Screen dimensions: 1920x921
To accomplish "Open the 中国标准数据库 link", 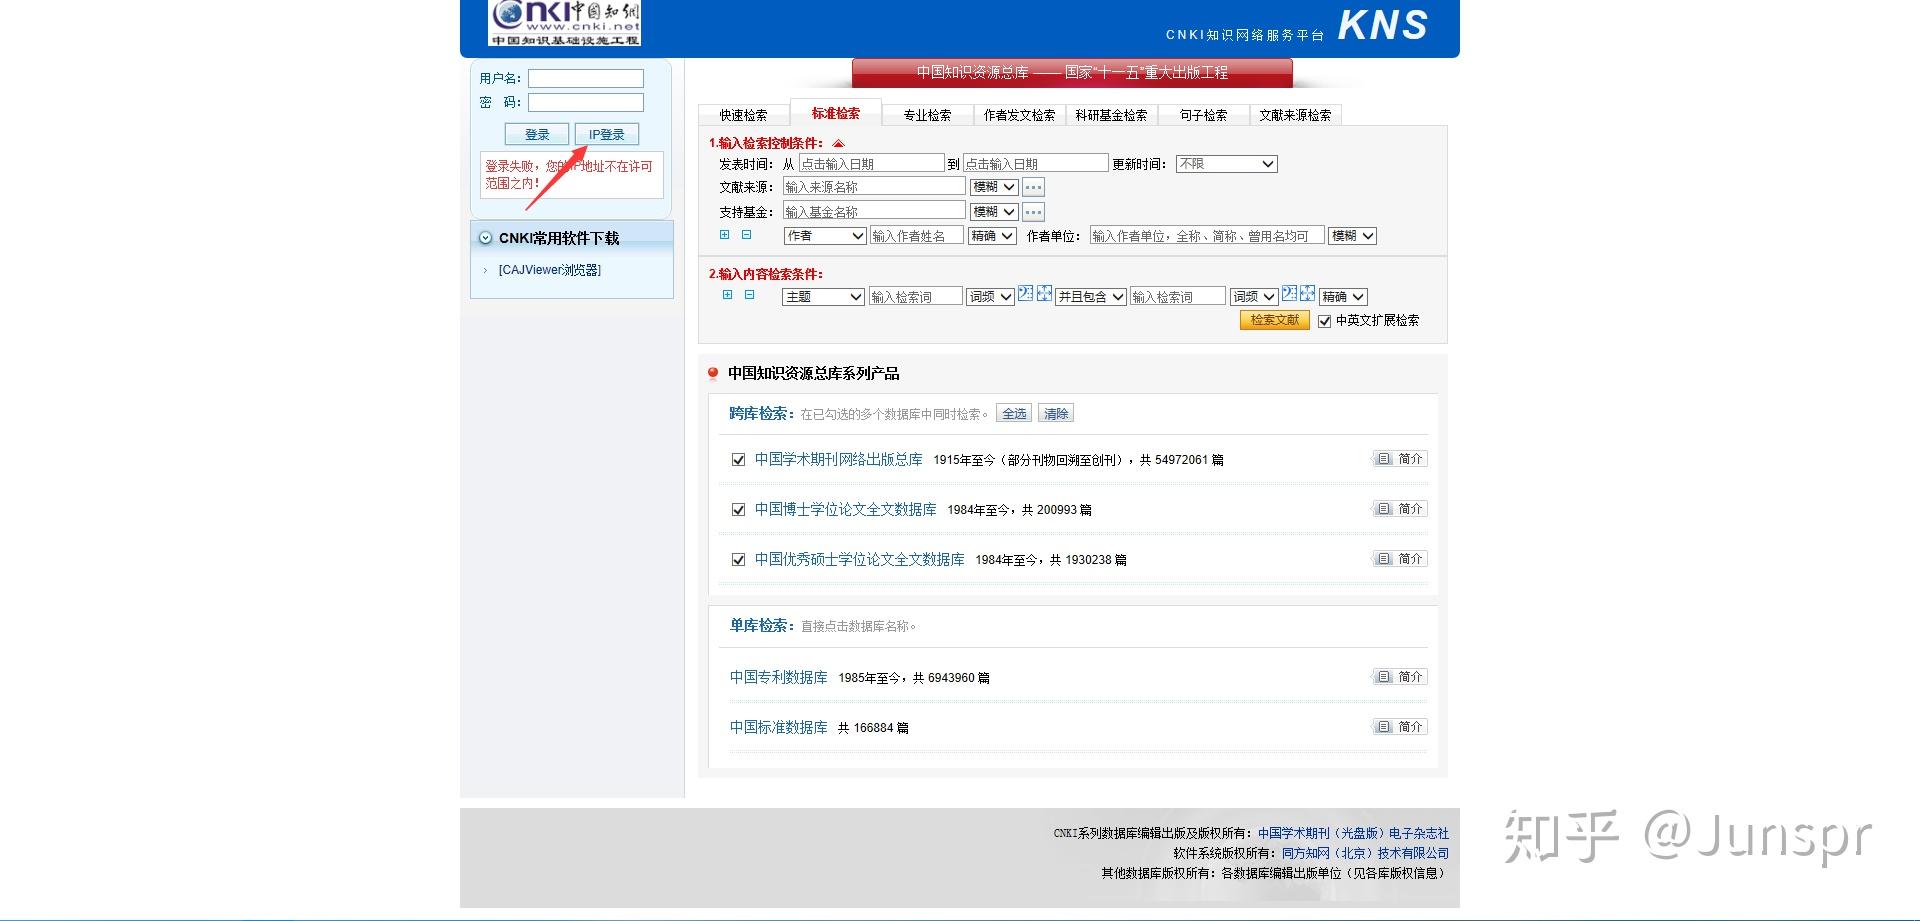I will pos(778,727).
